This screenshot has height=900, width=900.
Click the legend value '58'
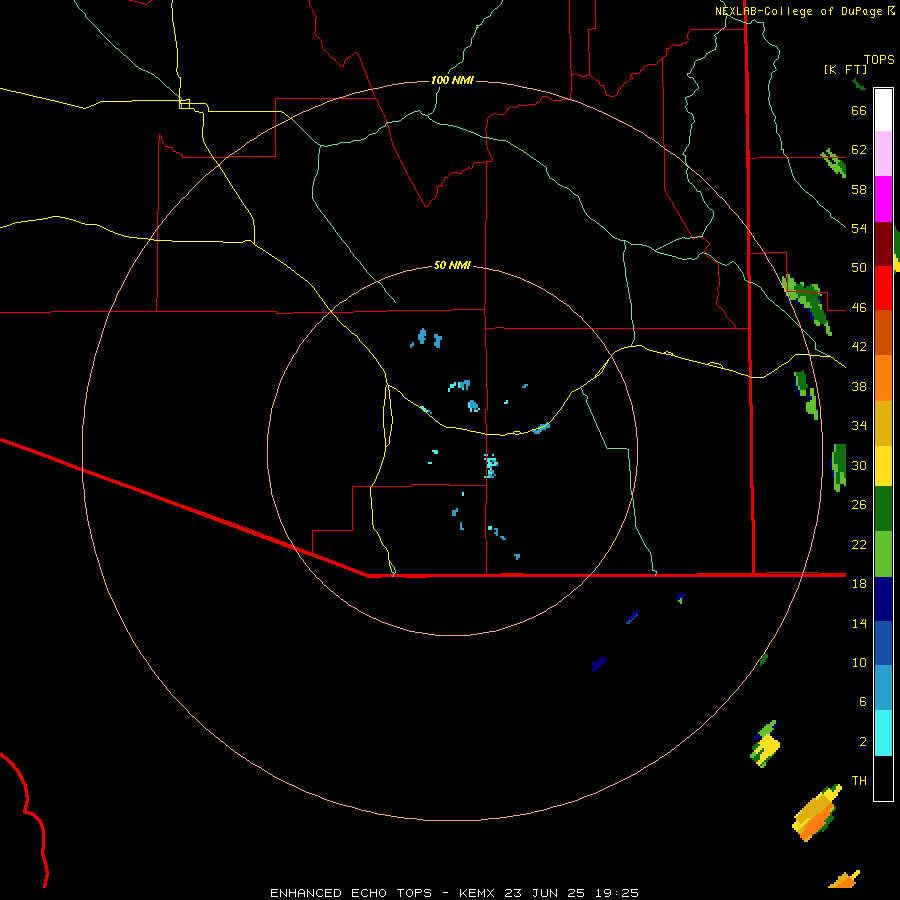pyautogui.click(x=859, y=189)
